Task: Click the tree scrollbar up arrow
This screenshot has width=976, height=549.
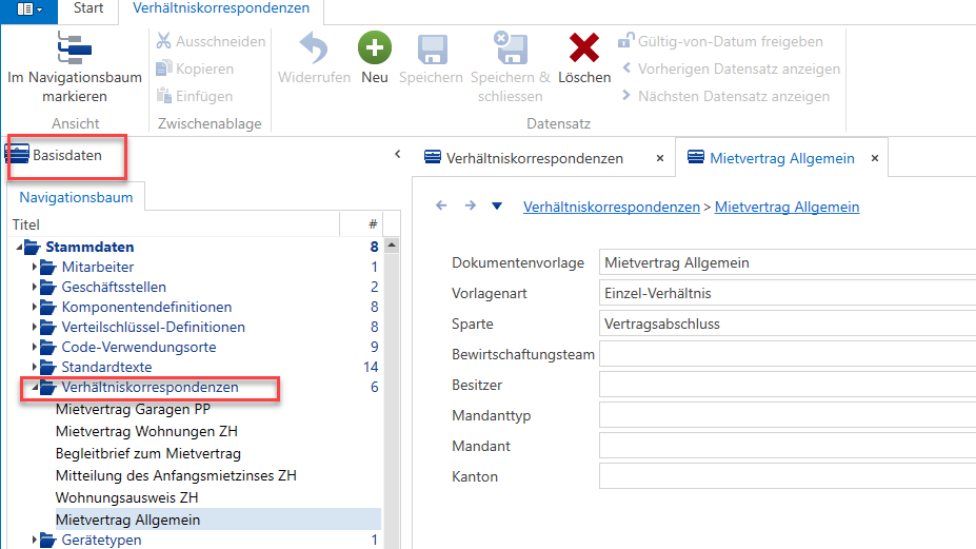Action: coord(392,245)
